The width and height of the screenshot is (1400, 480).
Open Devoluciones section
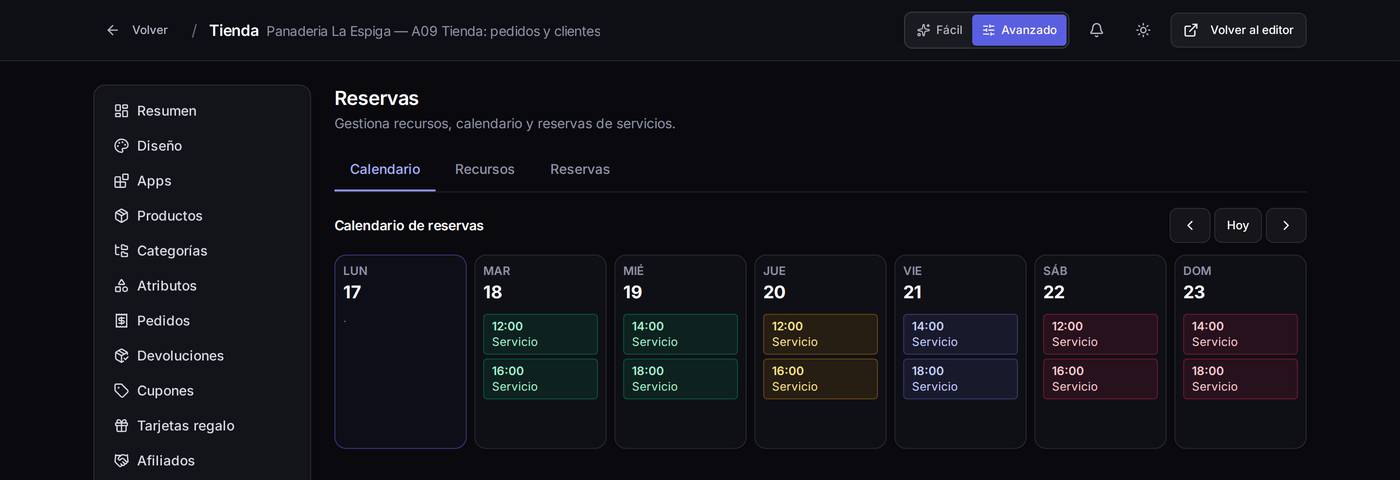point(202,356)
